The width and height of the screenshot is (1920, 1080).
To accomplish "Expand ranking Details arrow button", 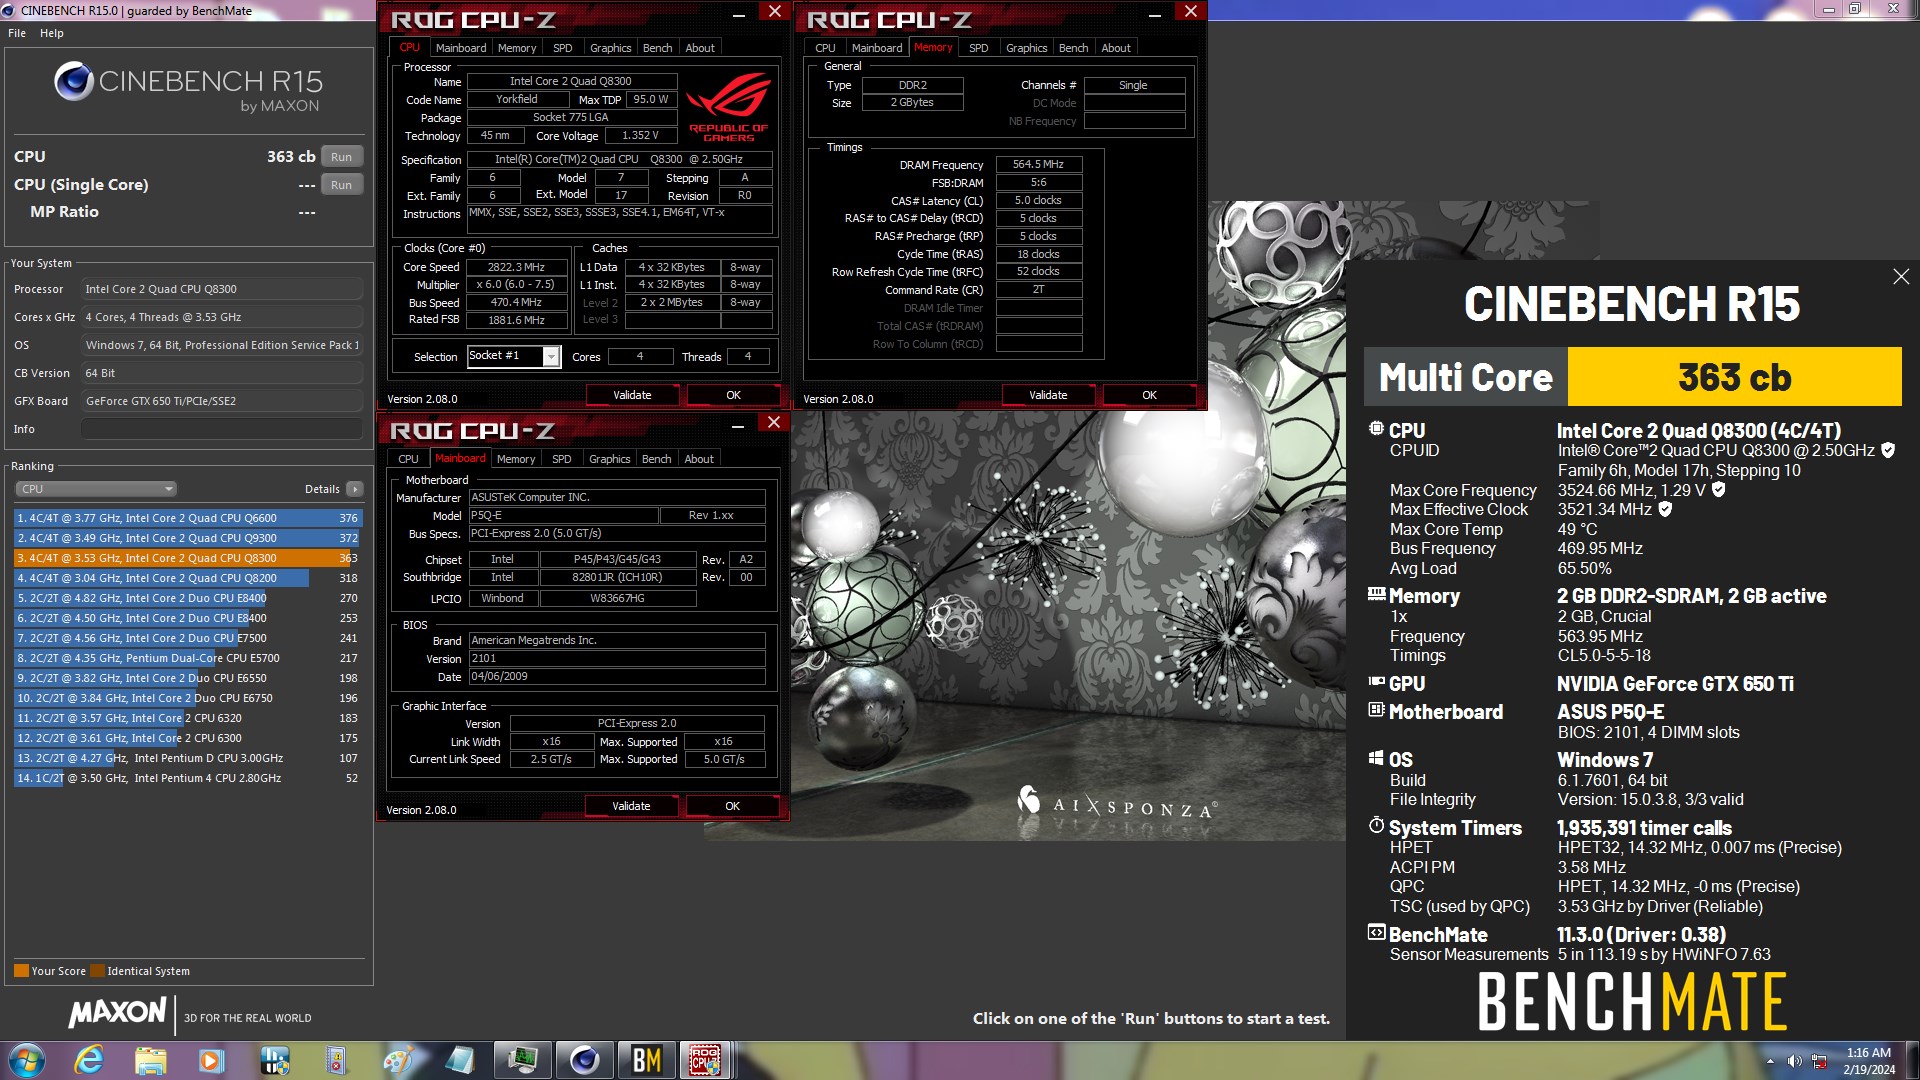I will click(x=355, y=489).
